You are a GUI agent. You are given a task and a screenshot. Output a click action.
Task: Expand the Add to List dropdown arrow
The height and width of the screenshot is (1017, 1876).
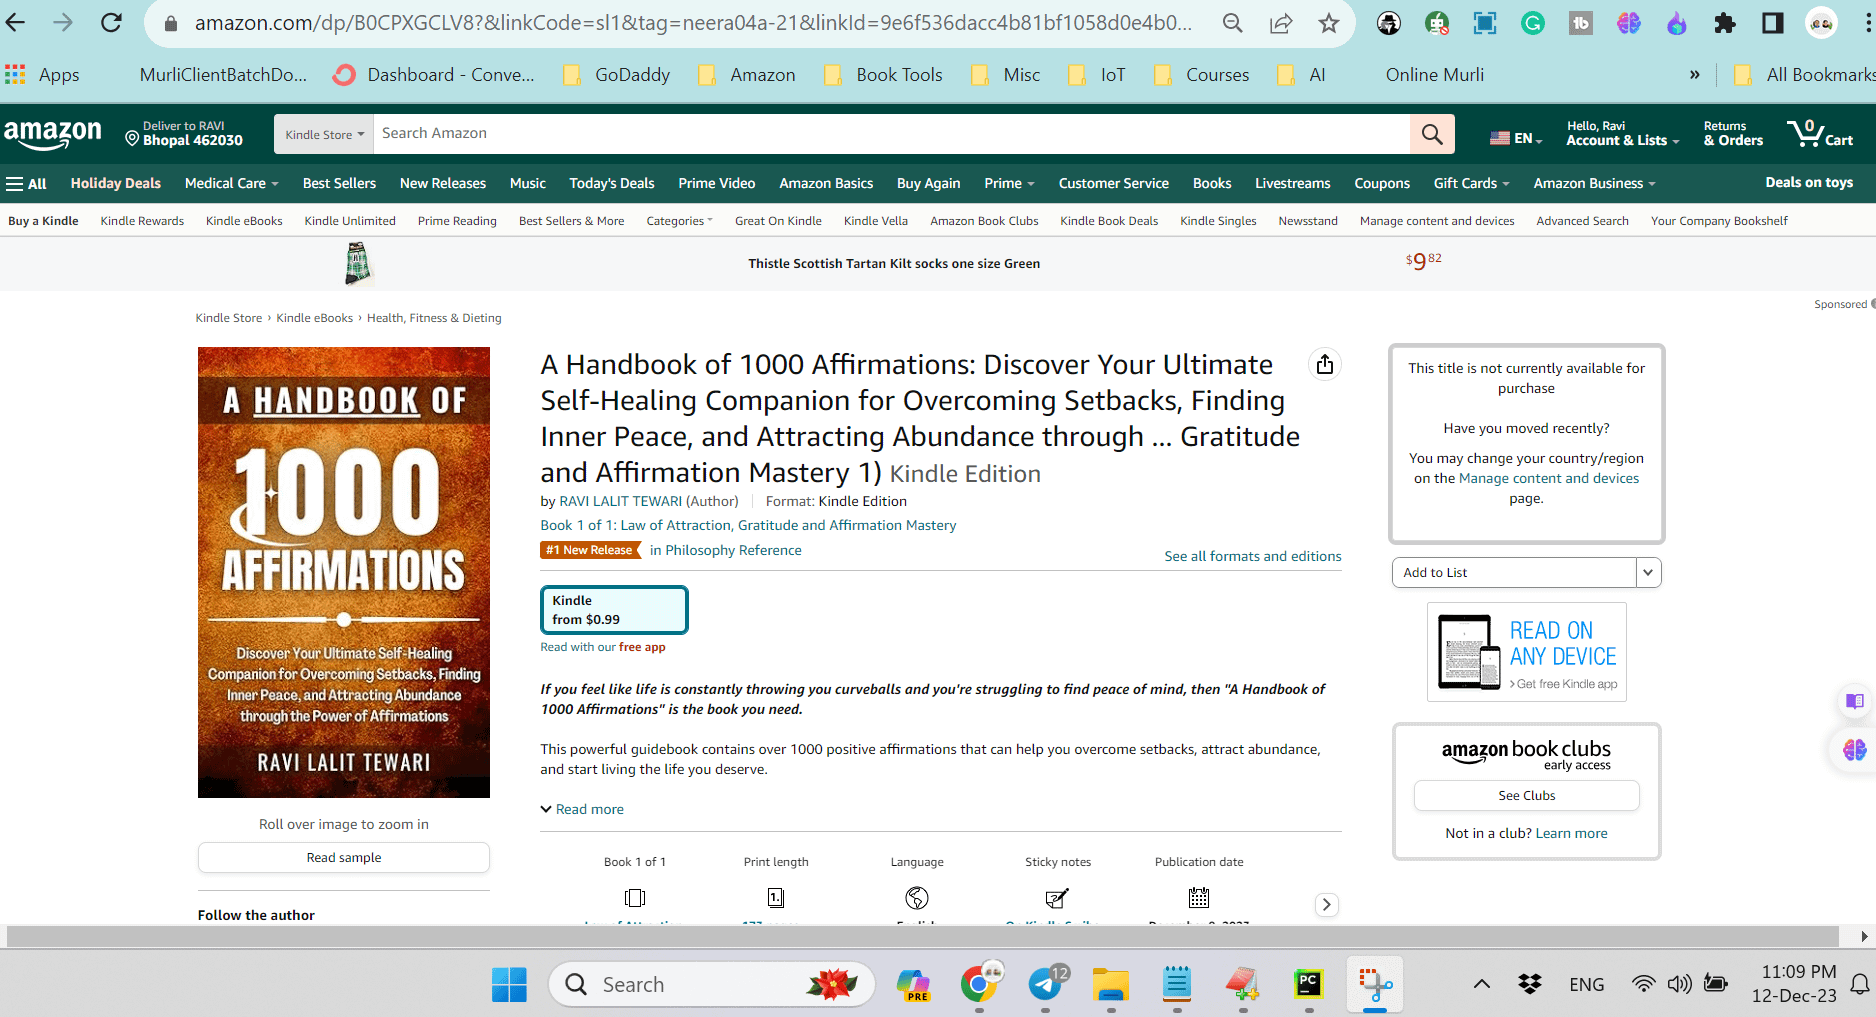point(1648,573)
